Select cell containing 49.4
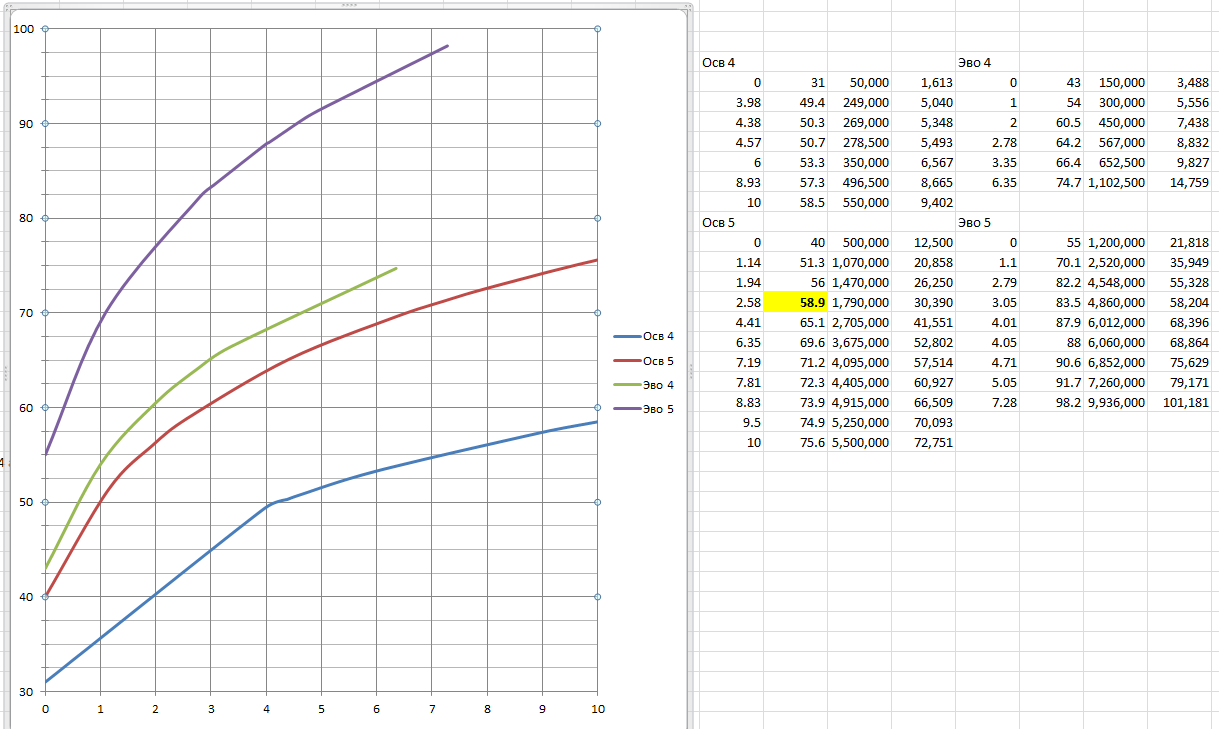Image resolution: width=1219 pixels, height=729 pixels. 795,102
